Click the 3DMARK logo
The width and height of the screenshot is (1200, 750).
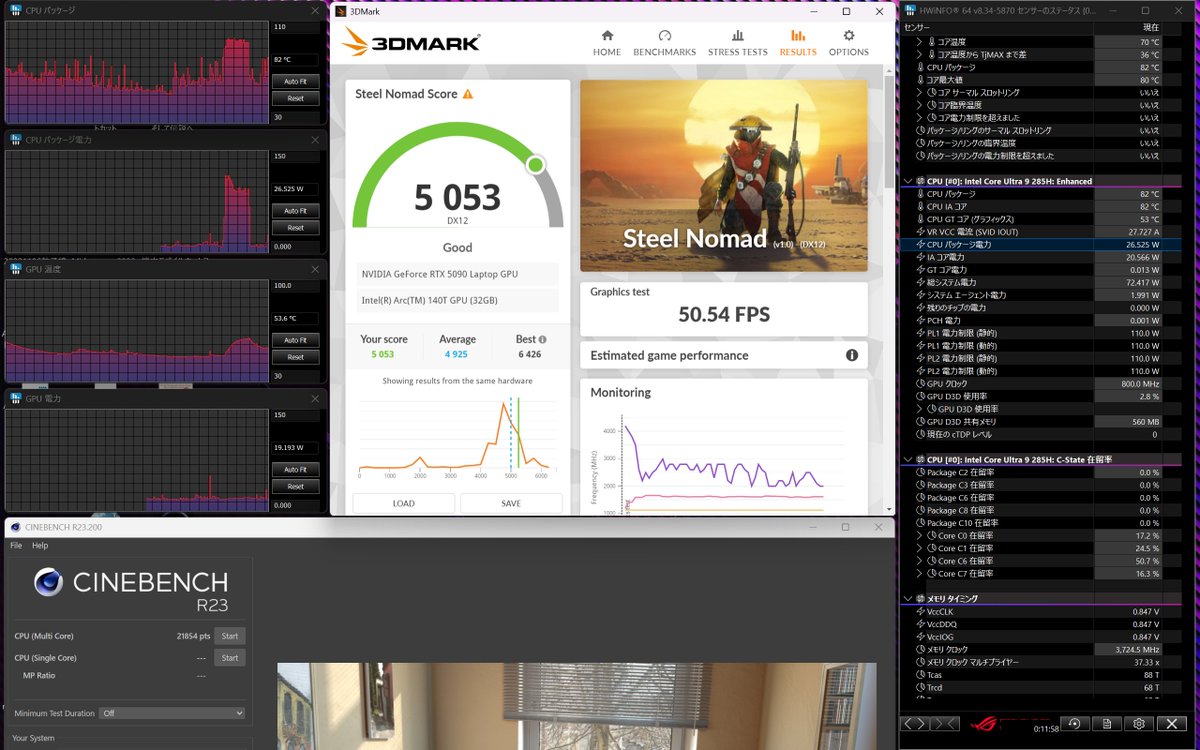(x=411, y=43)
